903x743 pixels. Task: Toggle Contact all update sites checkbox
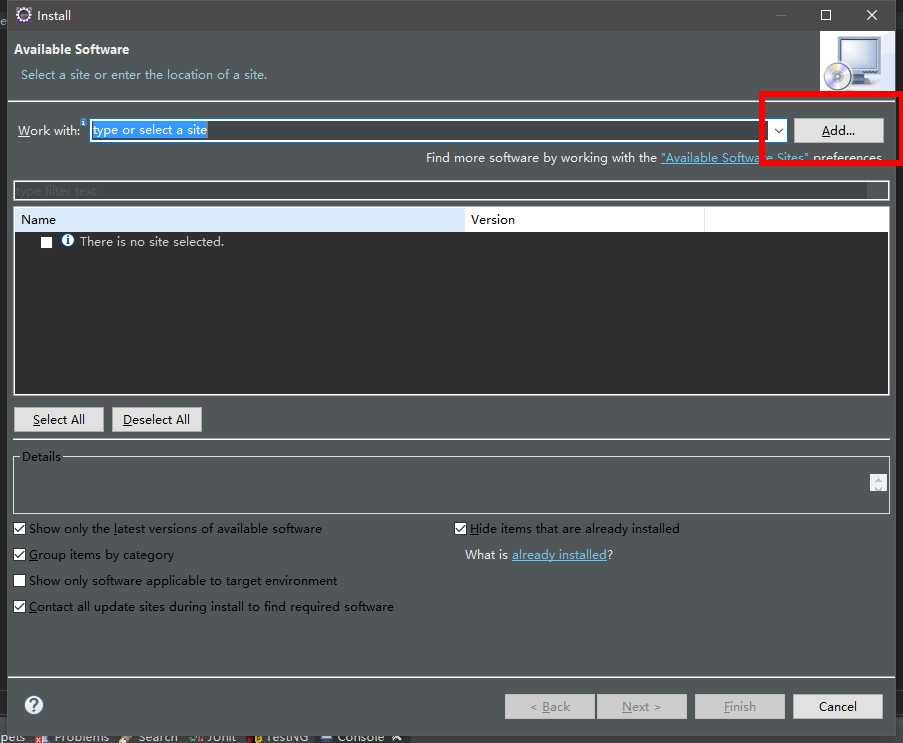20,606
